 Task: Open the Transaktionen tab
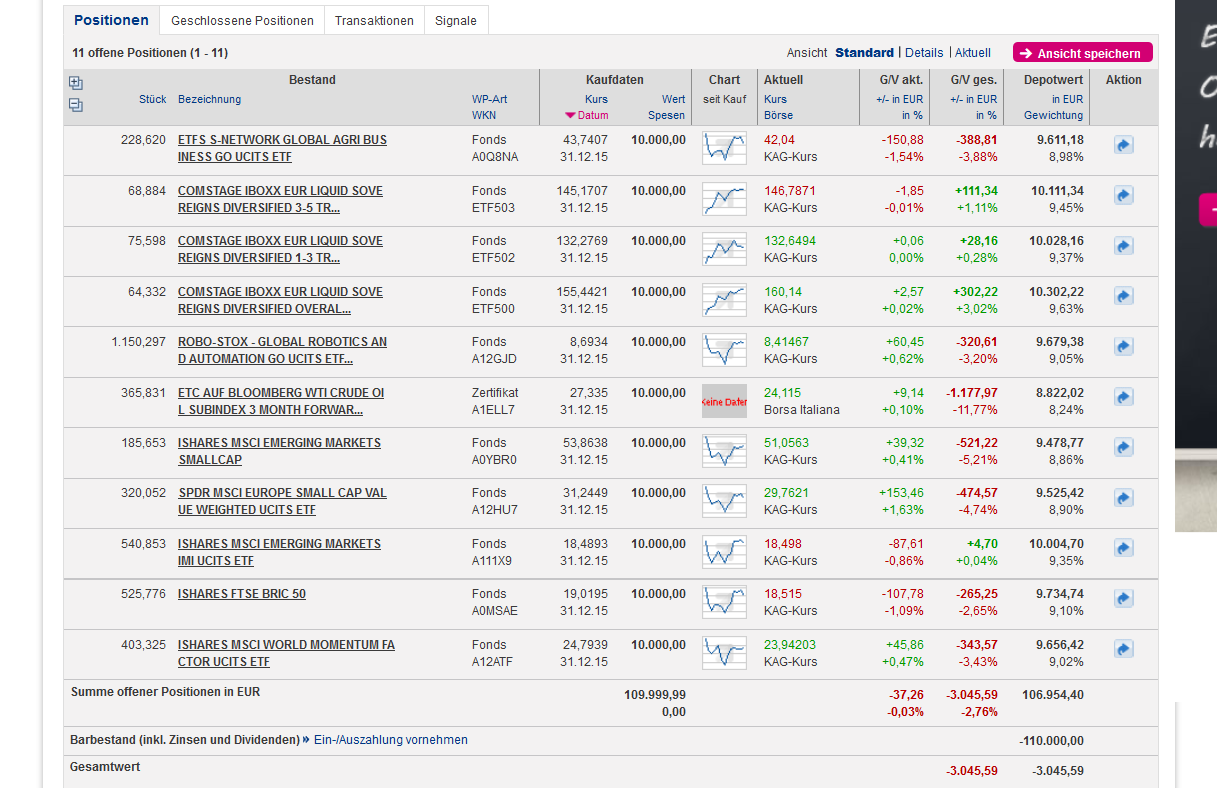(374, 21)
